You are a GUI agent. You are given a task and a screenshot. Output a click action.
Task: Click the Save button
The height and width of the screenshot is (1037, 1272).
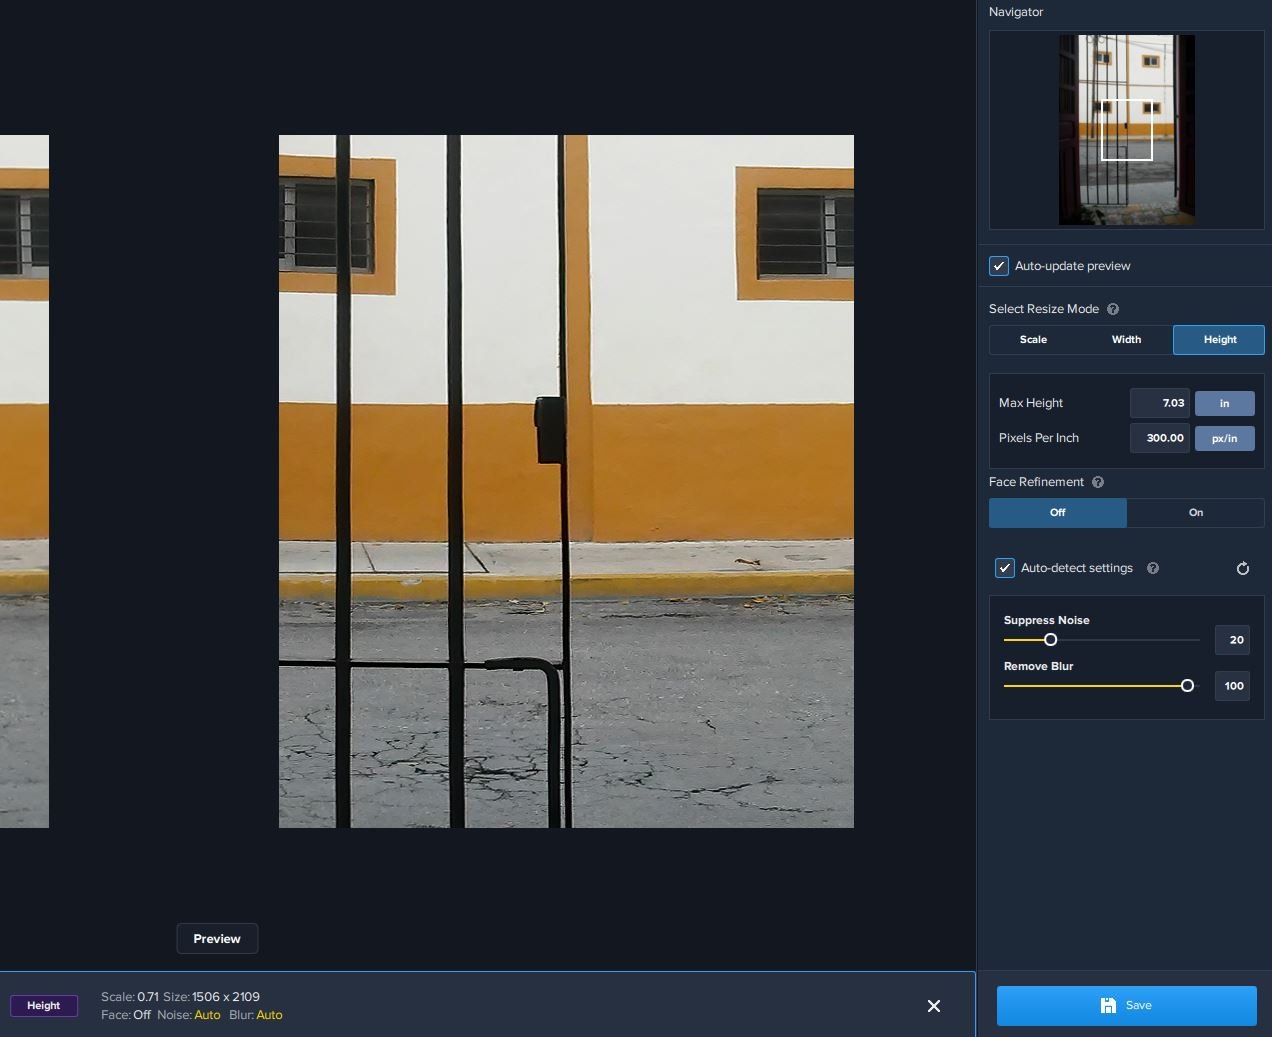(x=1126, y=1006)
